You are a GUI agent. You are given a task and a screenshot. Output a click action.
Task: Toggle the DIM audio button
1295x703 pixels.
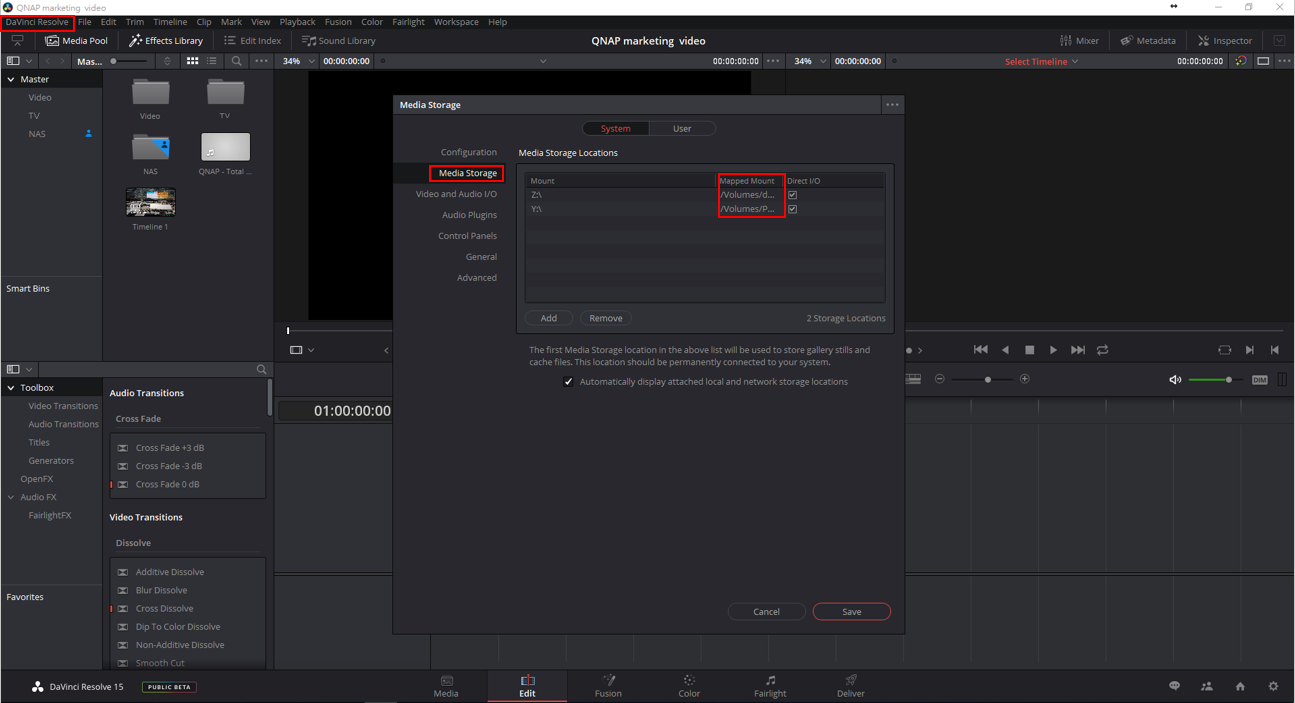click(x=1259, y=380)
